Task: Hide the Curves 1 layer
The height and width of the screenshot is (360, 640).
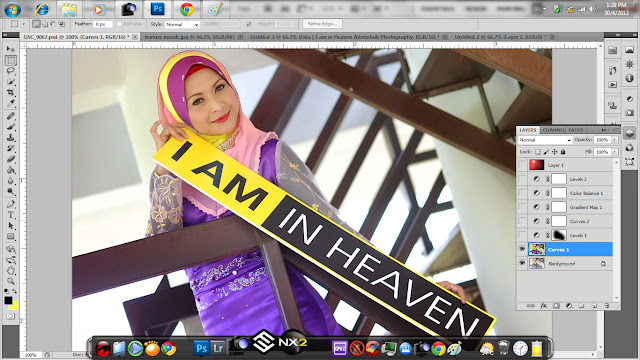Action: [522, 249]
